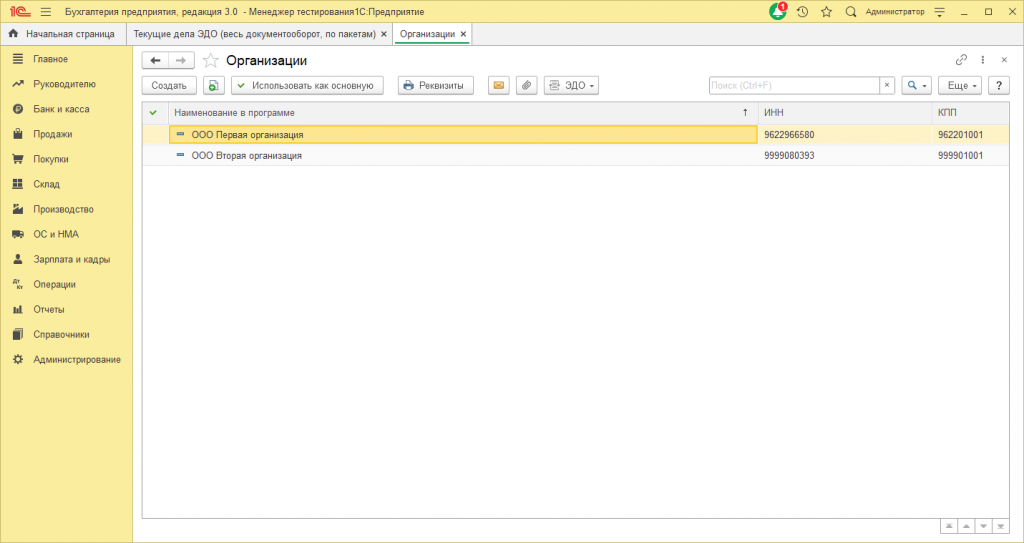Click the КПП column header

[x=970, y=113]
